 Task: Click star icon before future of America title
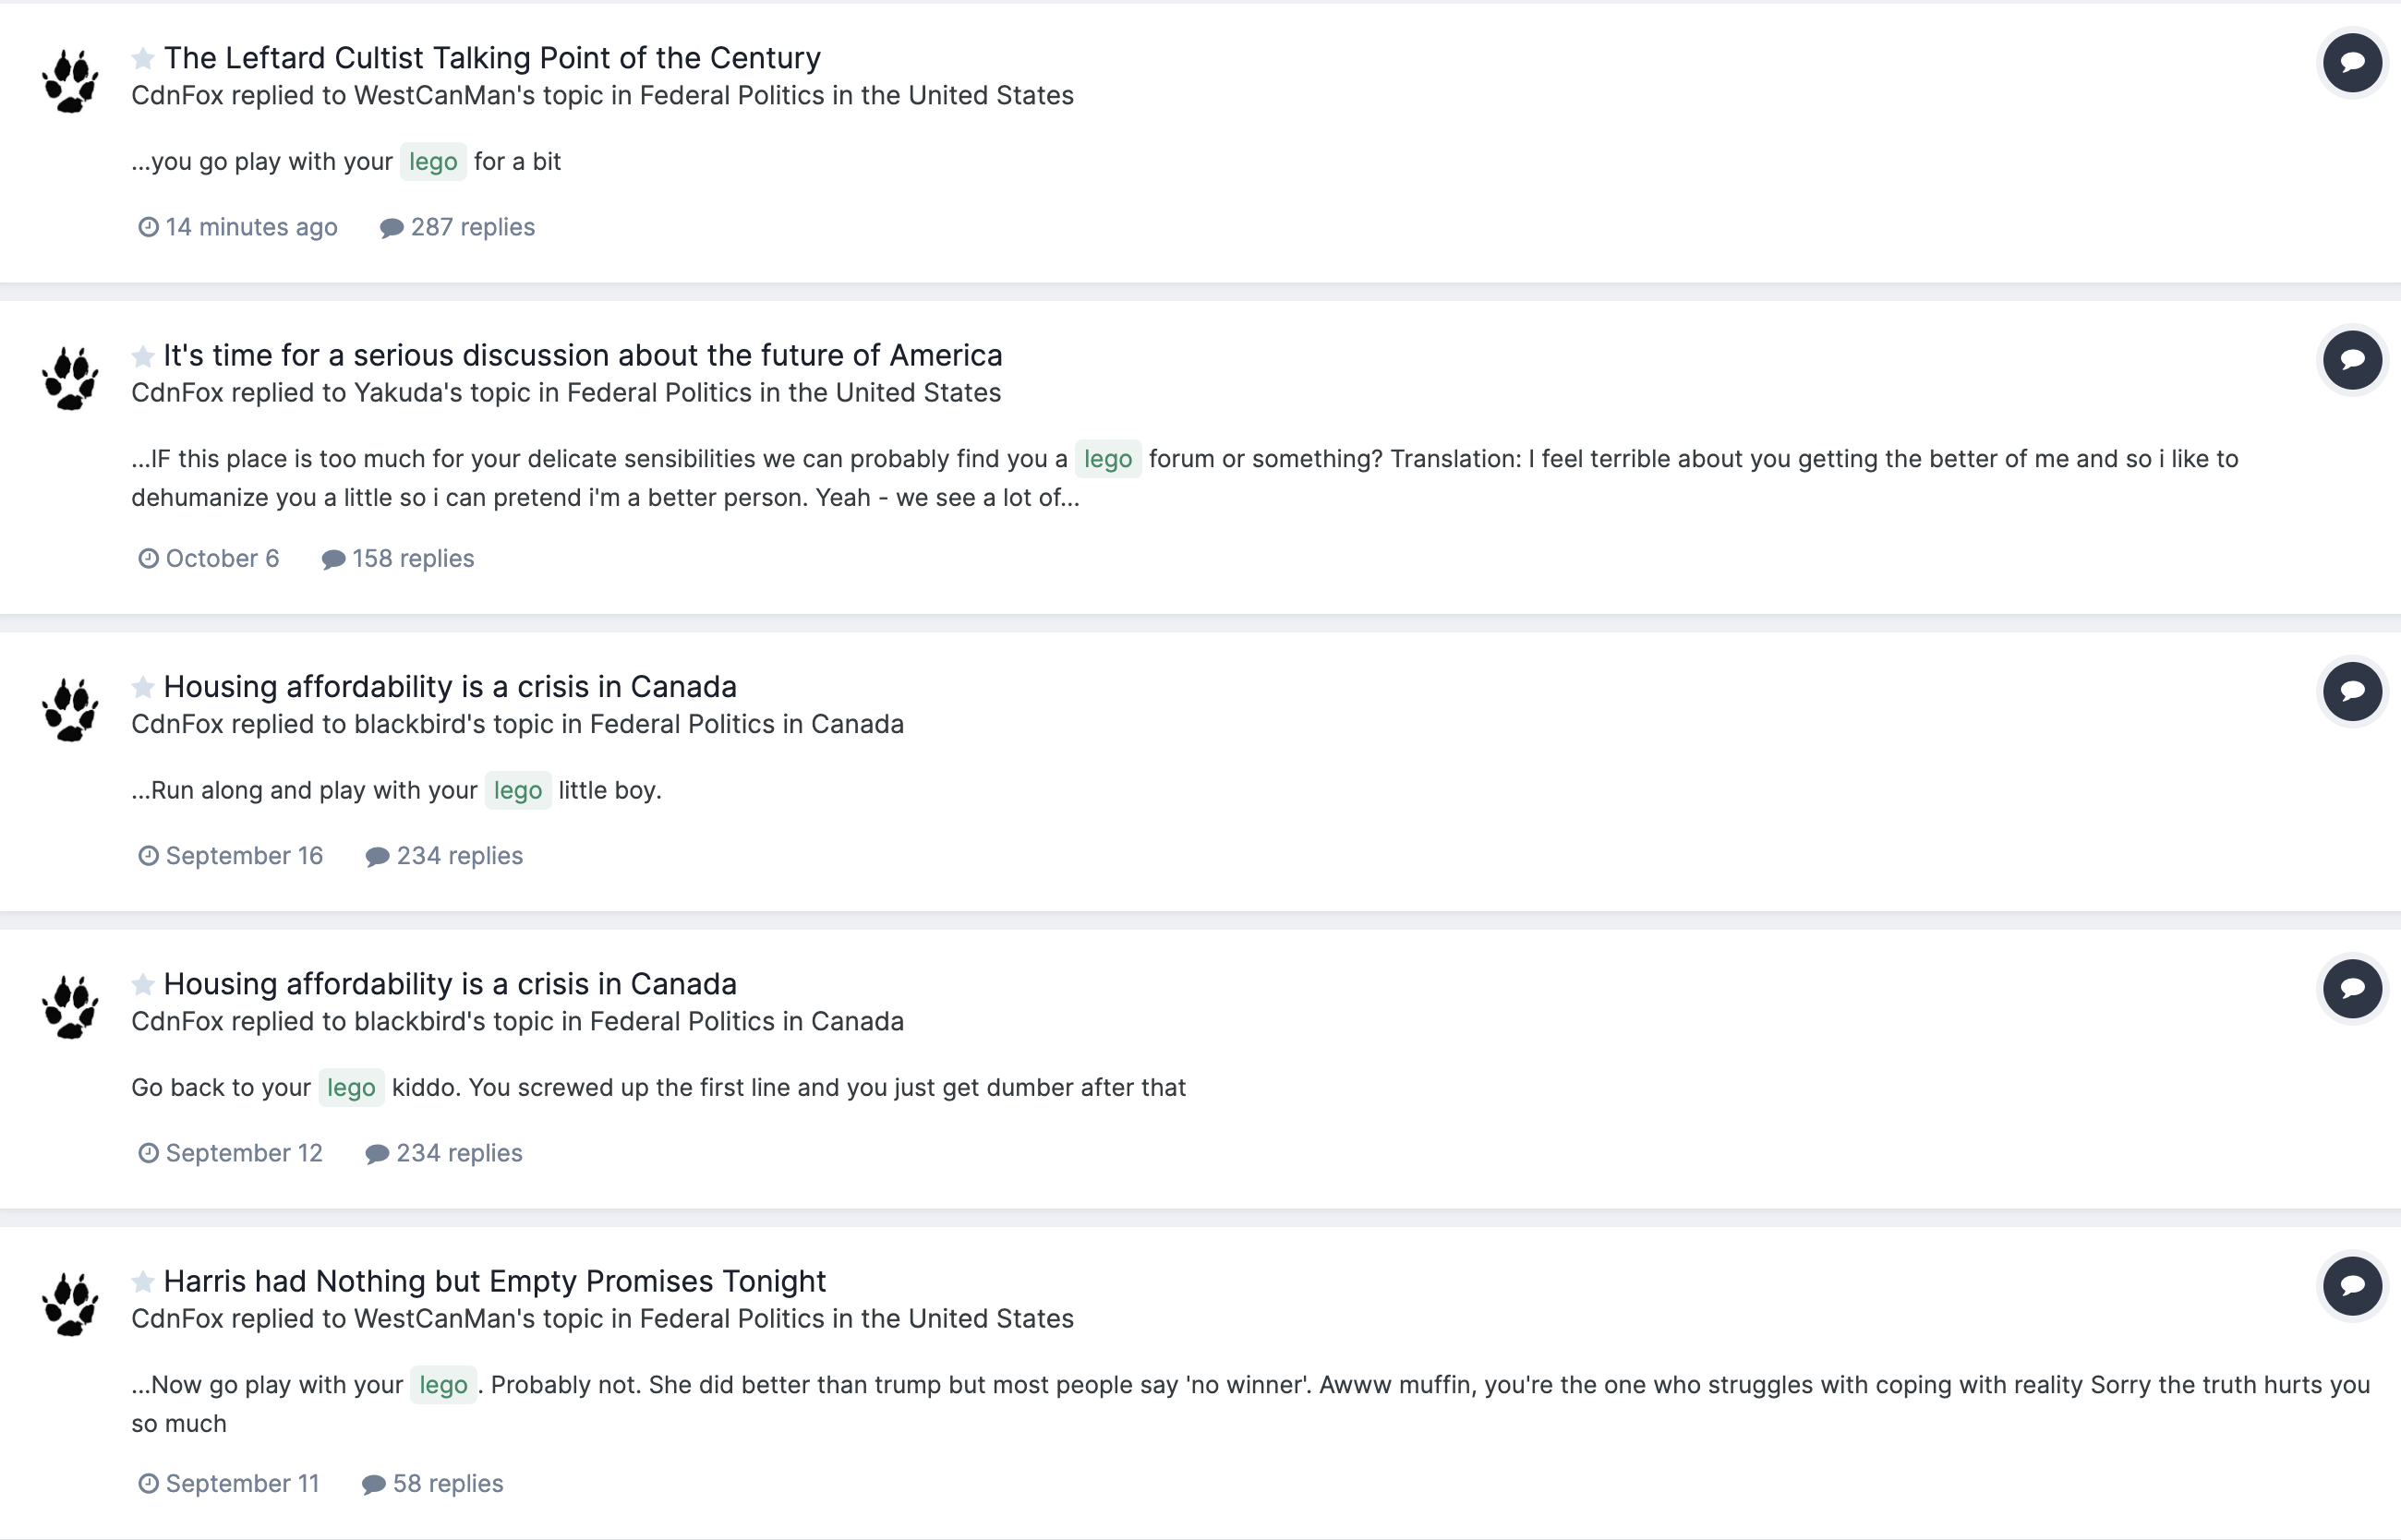143,355
